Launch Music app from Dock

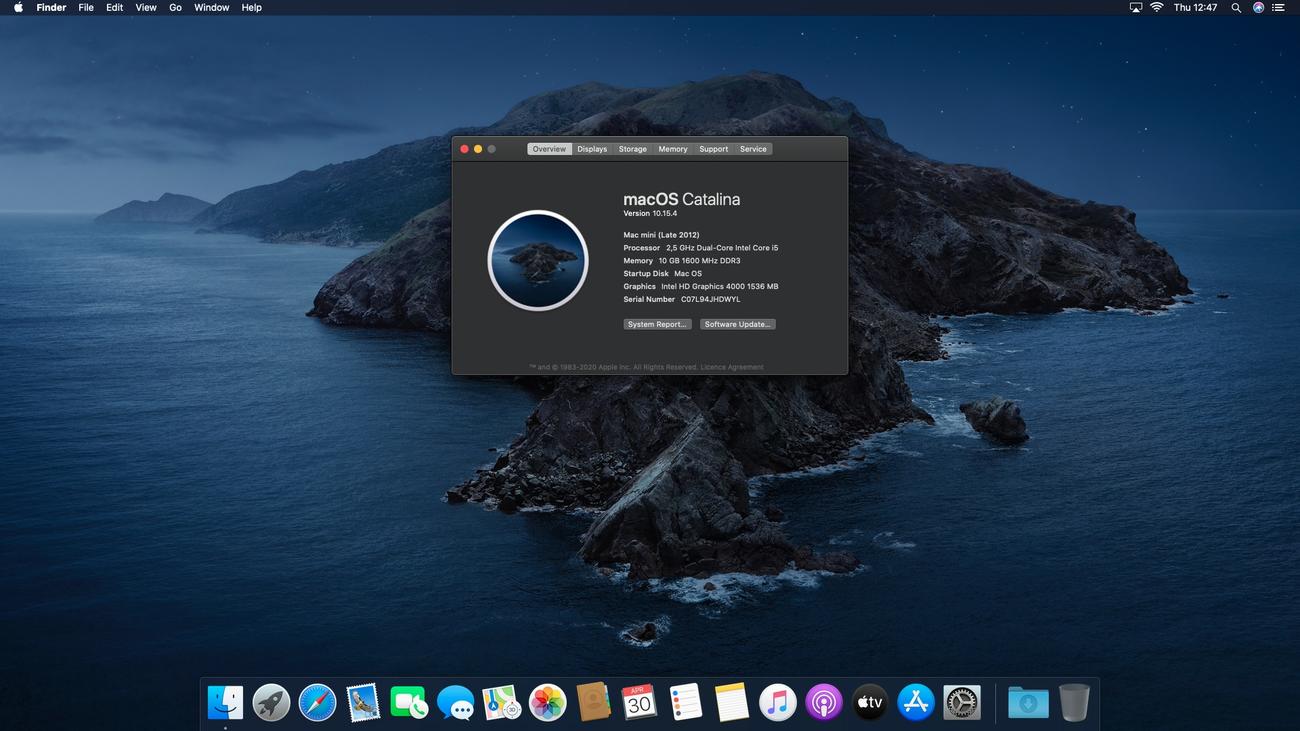point(778,703)
